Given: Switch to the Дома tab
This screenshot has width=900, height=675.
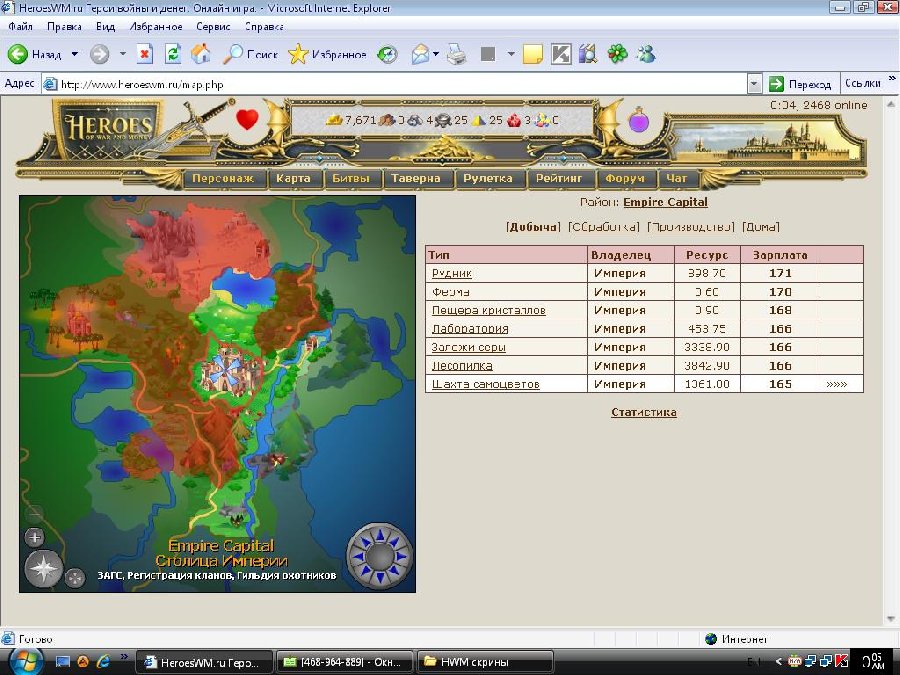Looking at the screenshot, I should (761, 227).
